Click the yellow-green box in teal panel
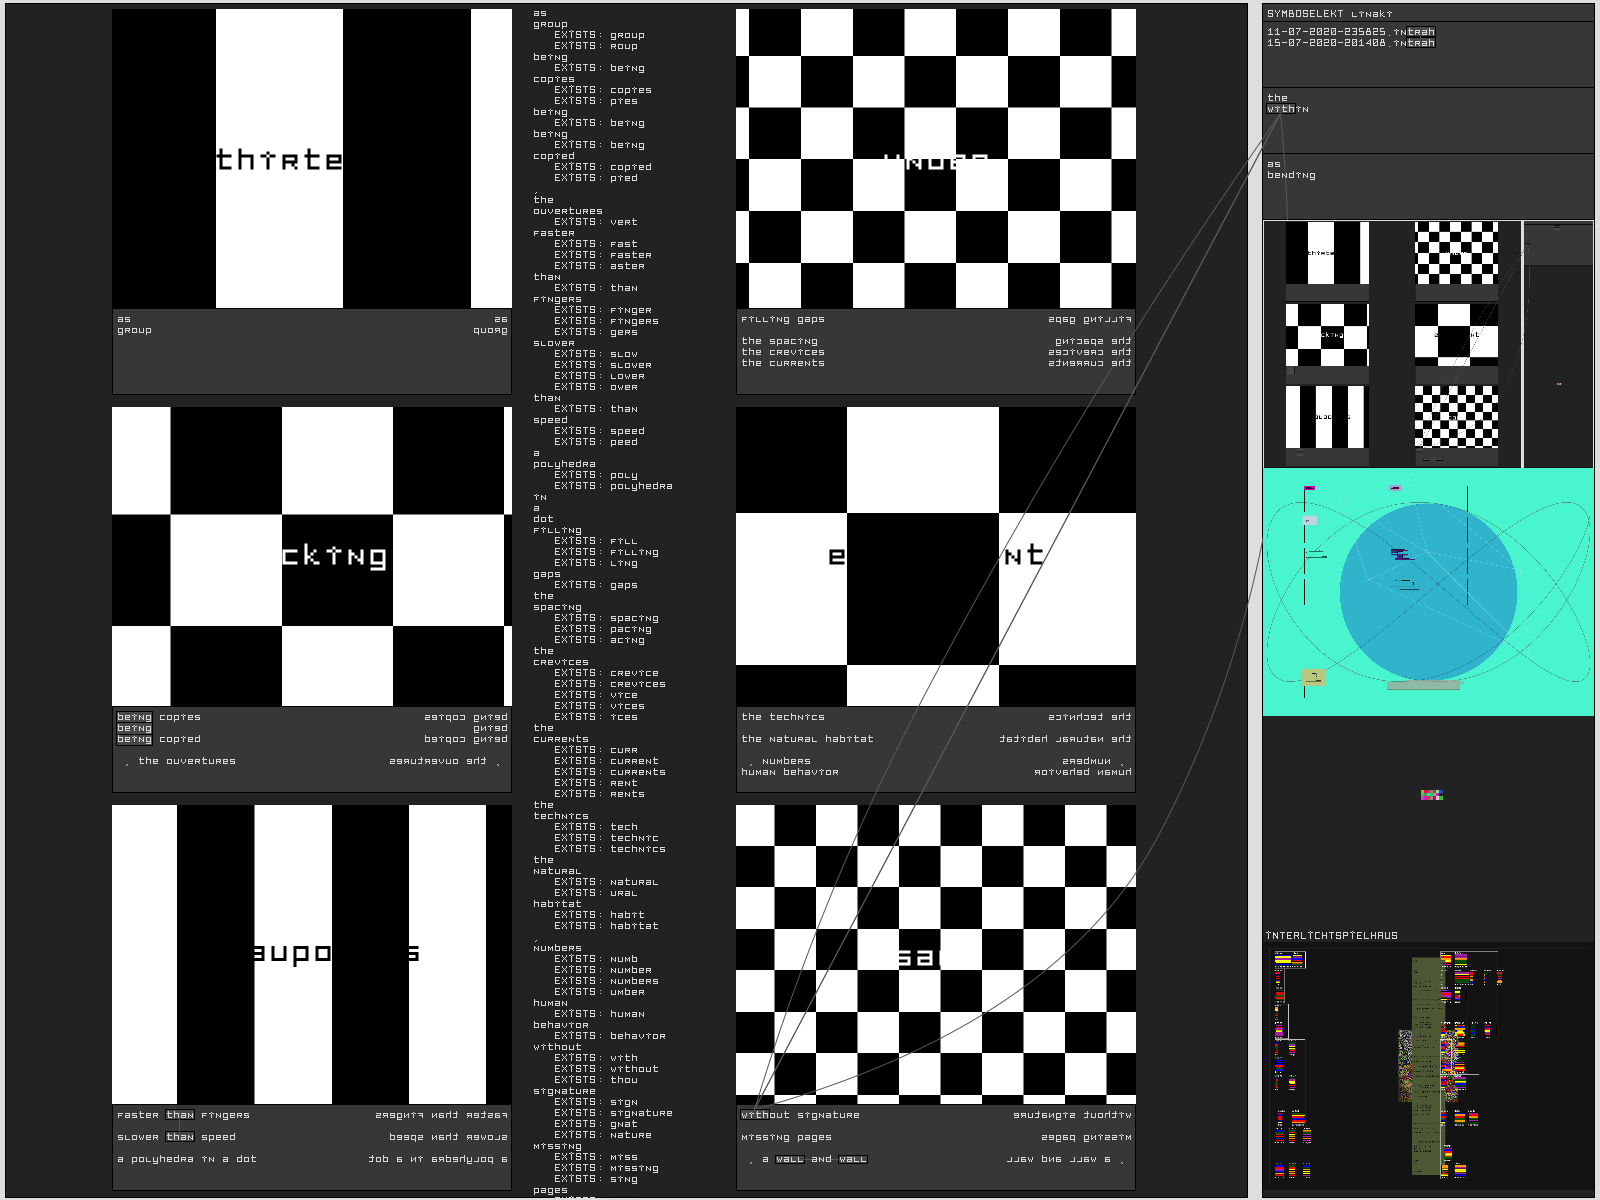 coord(1313,678)
